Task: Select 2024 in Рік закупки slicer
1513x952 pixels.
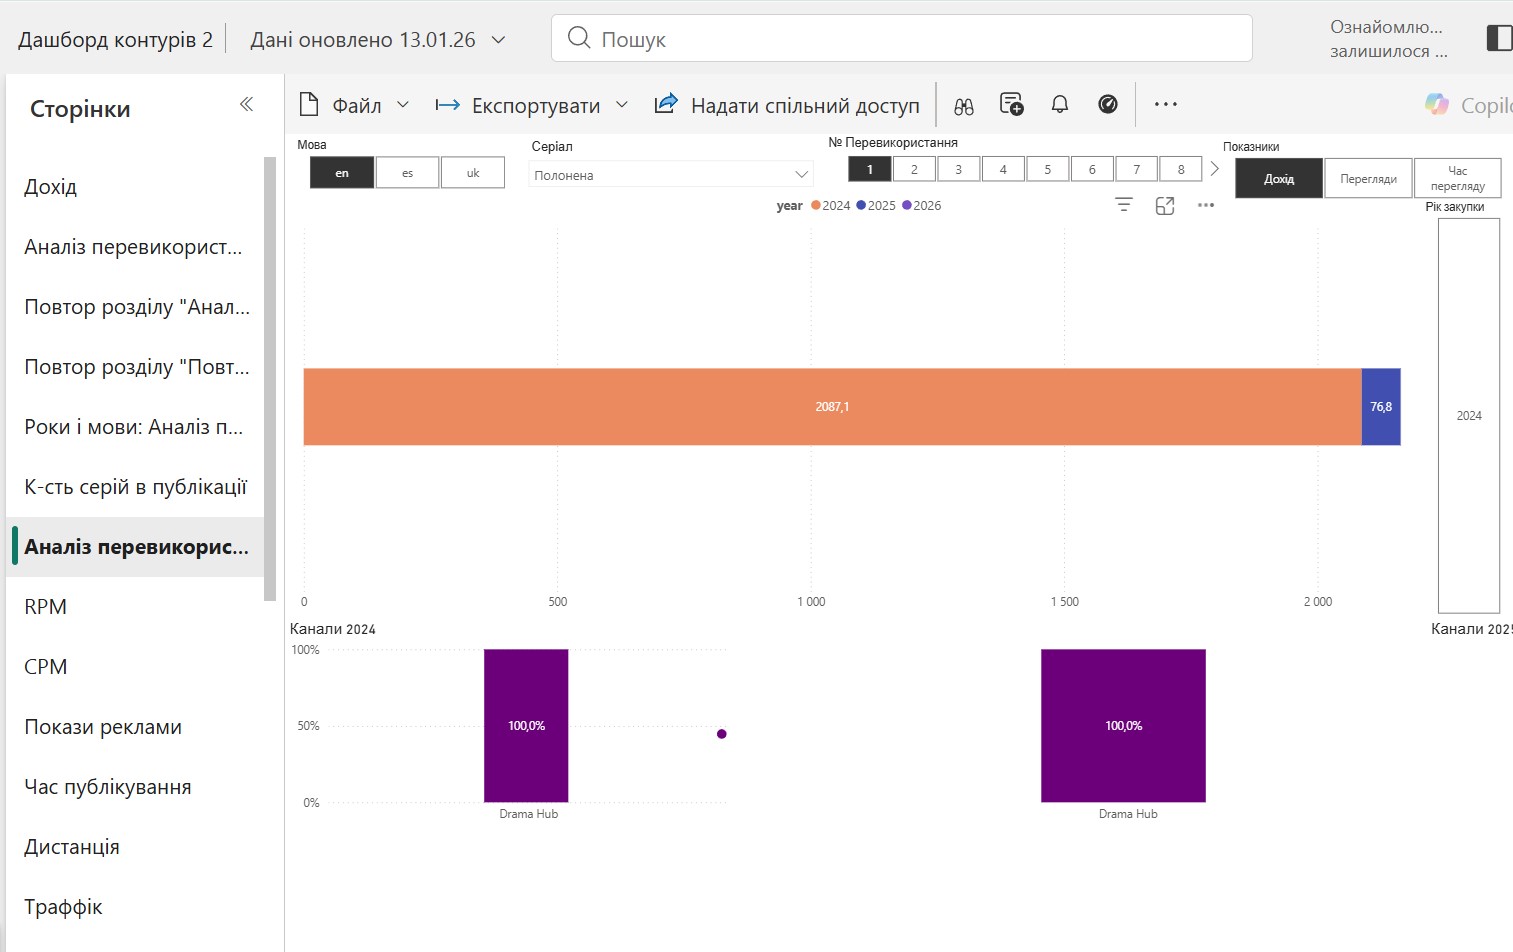Action: (x=1469, y=415)
